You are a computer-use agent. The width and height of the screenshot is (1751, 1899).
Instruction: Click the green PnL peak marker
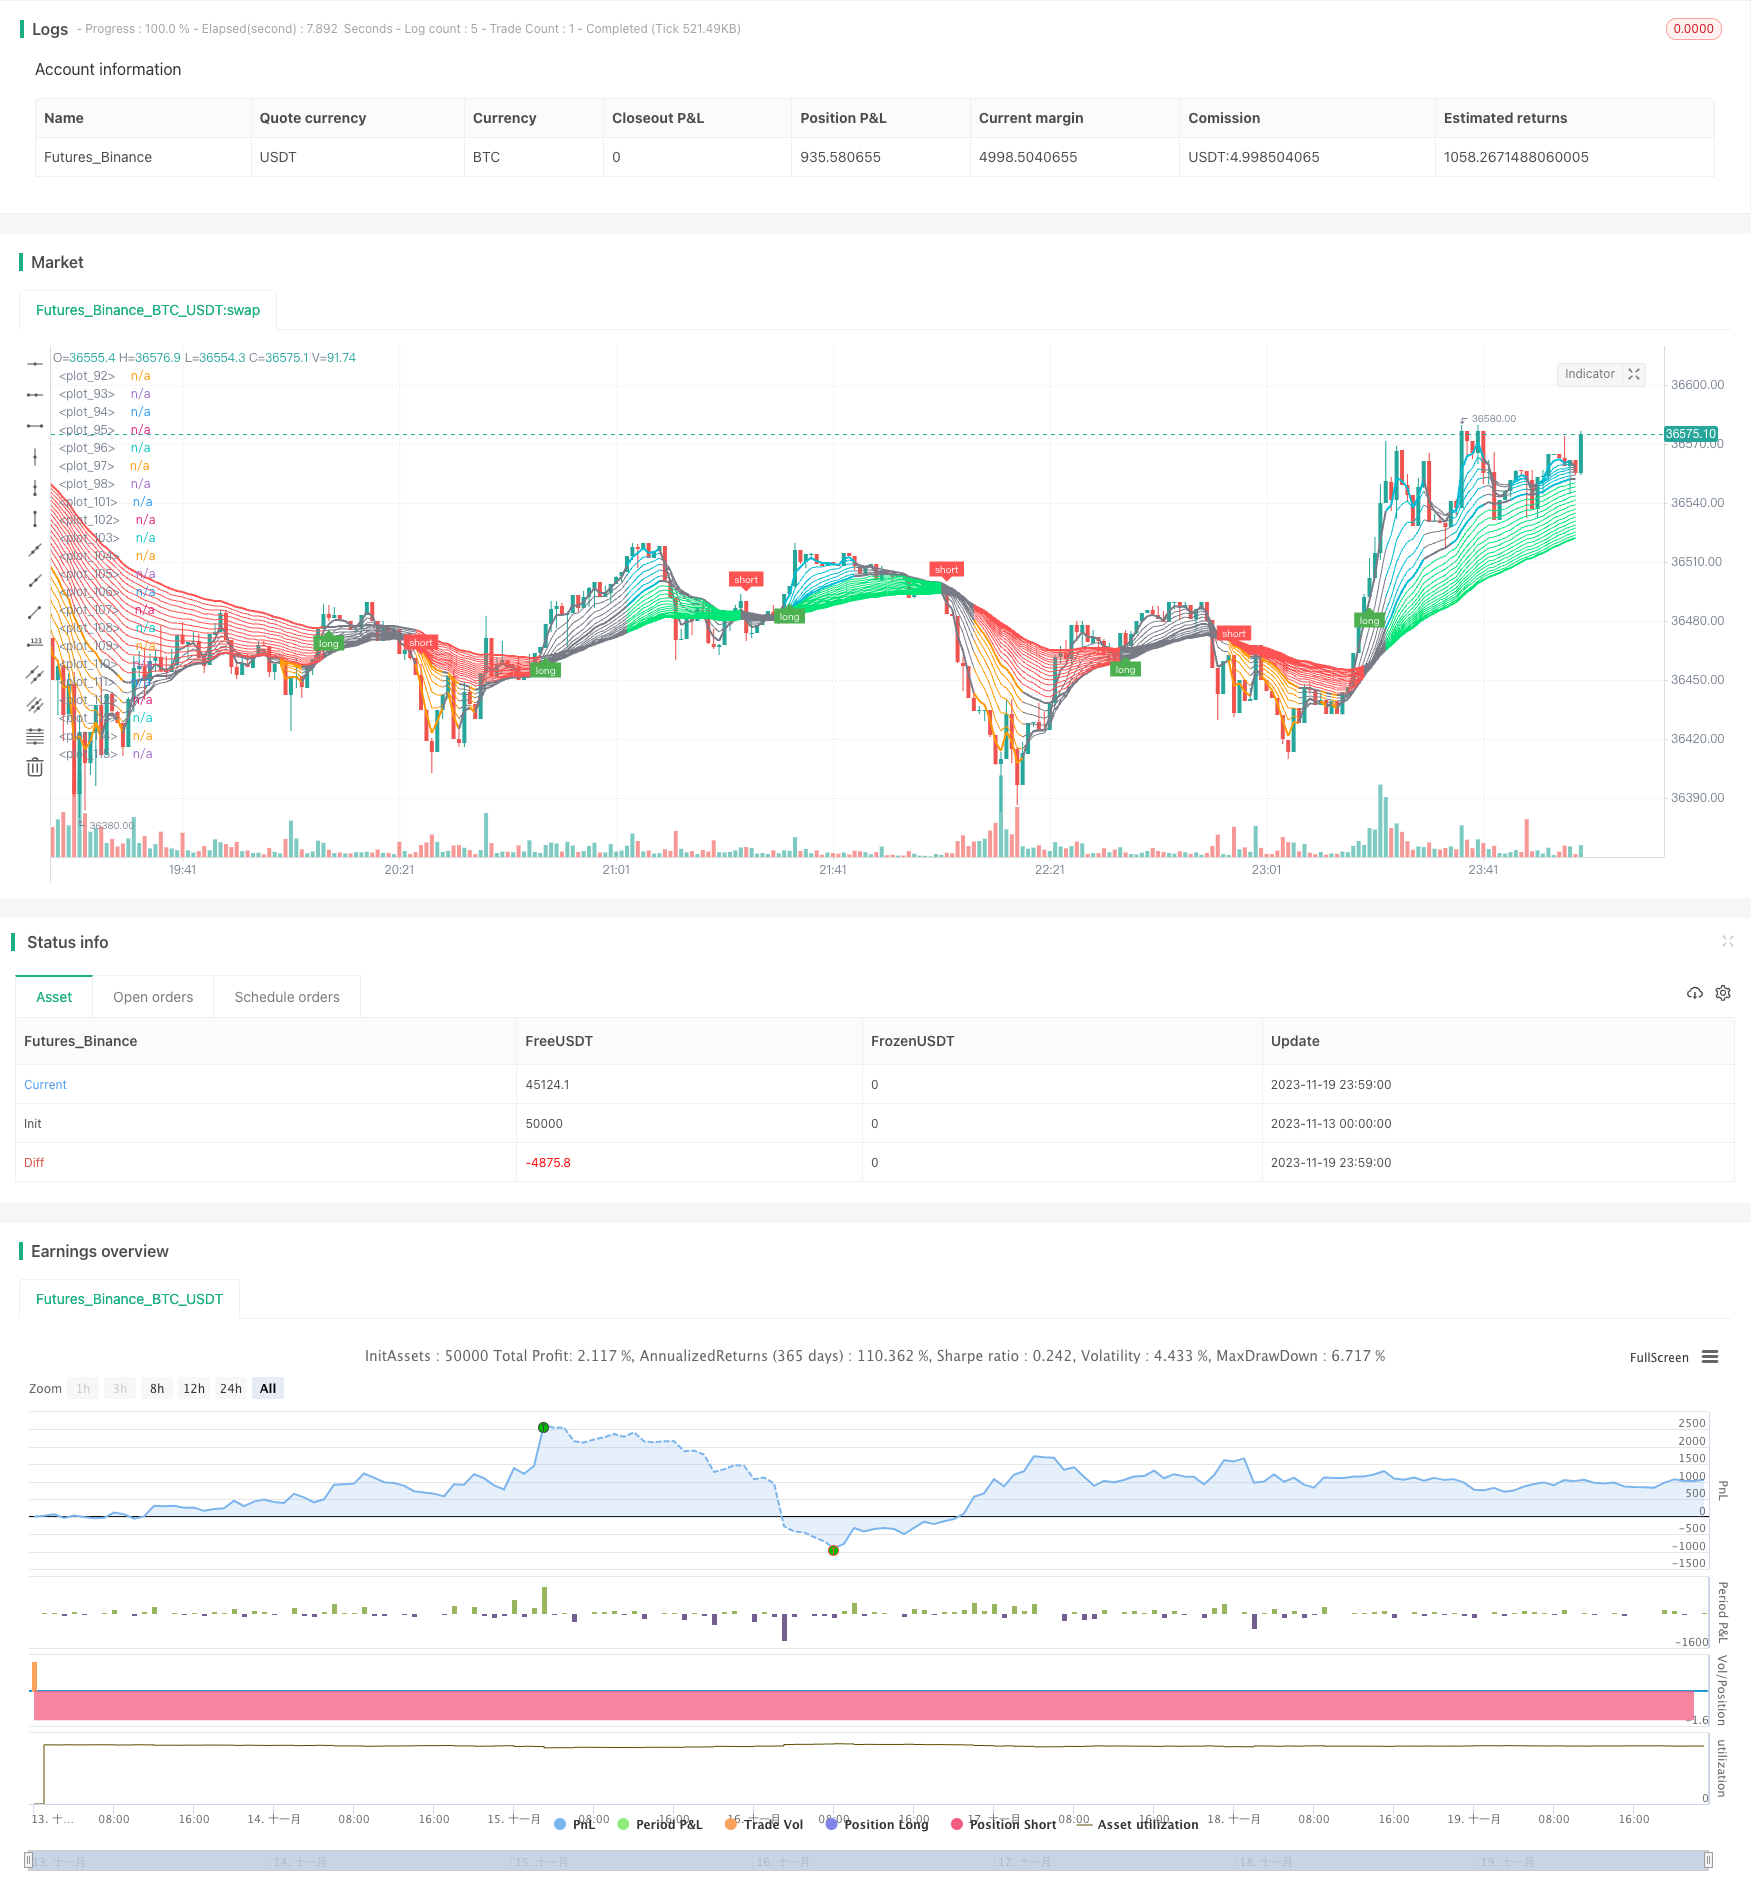point(543,1427)
